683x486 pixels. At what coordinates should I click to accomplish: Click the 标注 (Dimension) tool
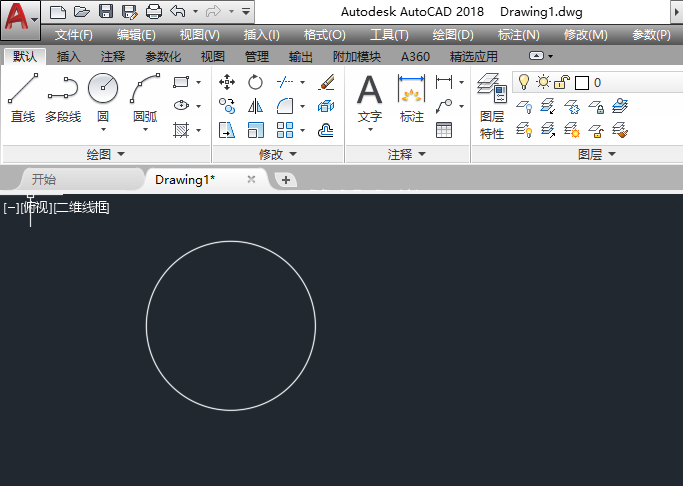pos(412,98)
